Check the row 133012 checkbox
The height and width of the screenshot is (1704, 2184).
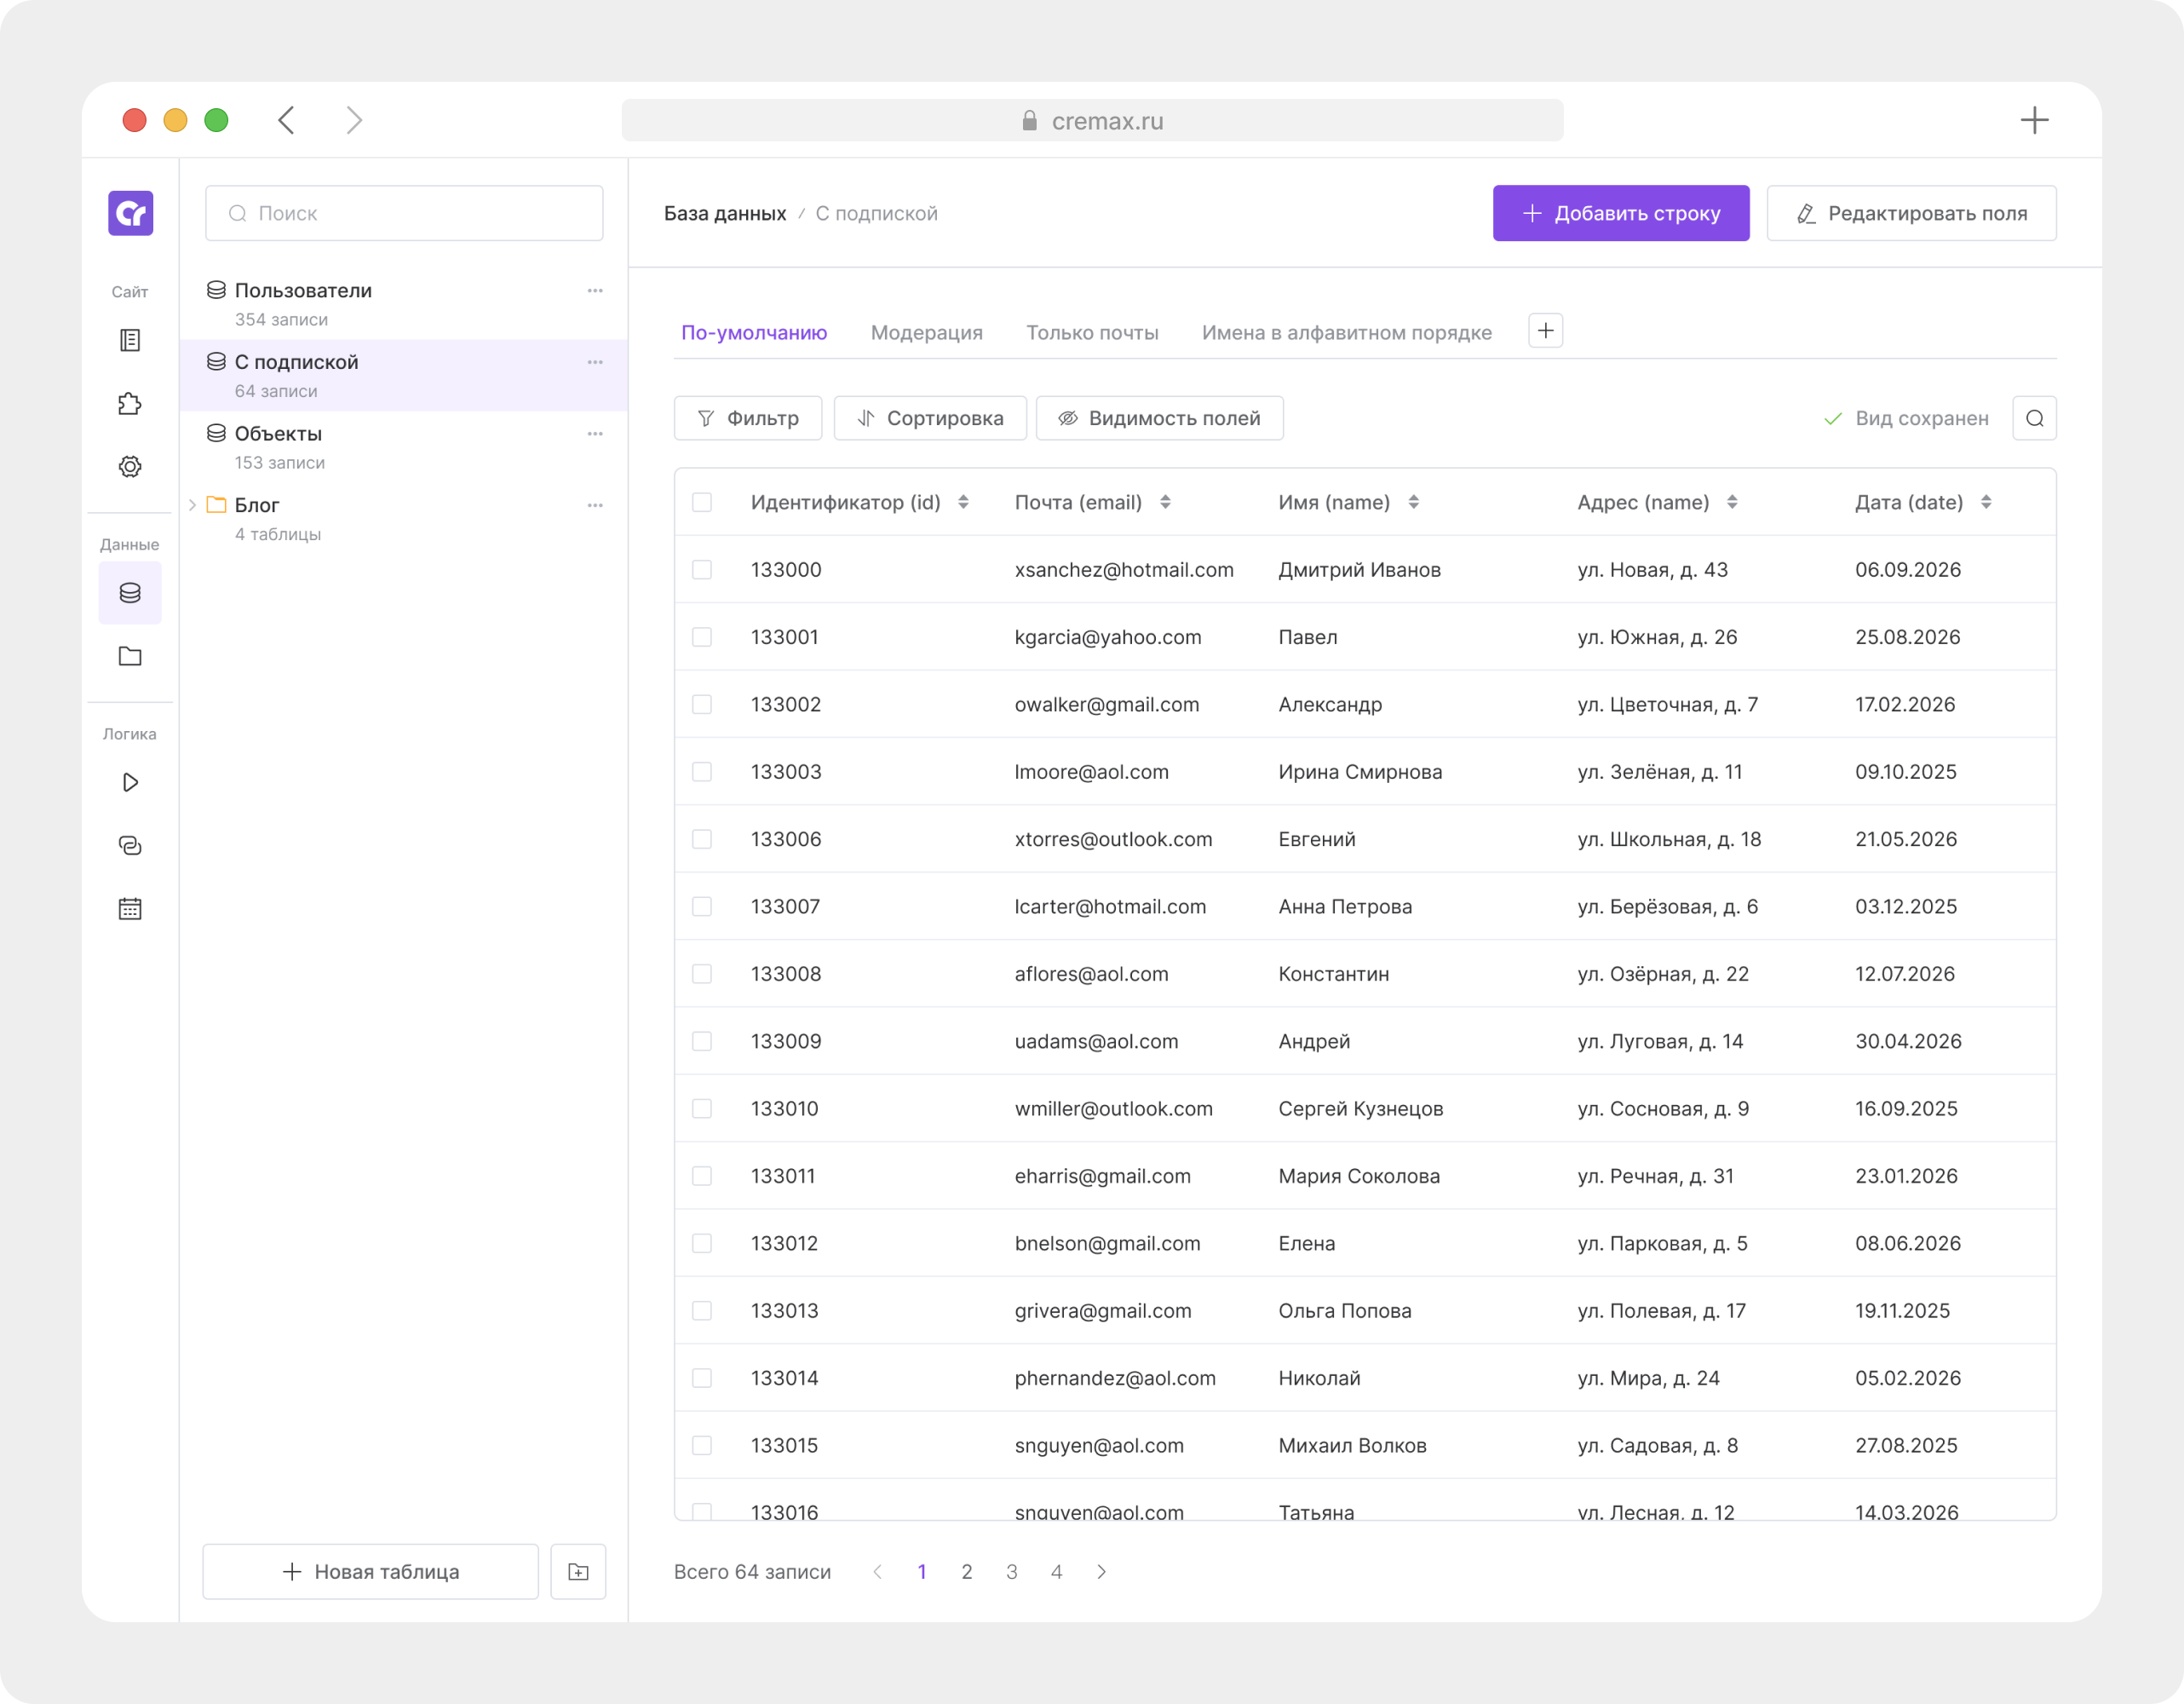(702, 1243)
